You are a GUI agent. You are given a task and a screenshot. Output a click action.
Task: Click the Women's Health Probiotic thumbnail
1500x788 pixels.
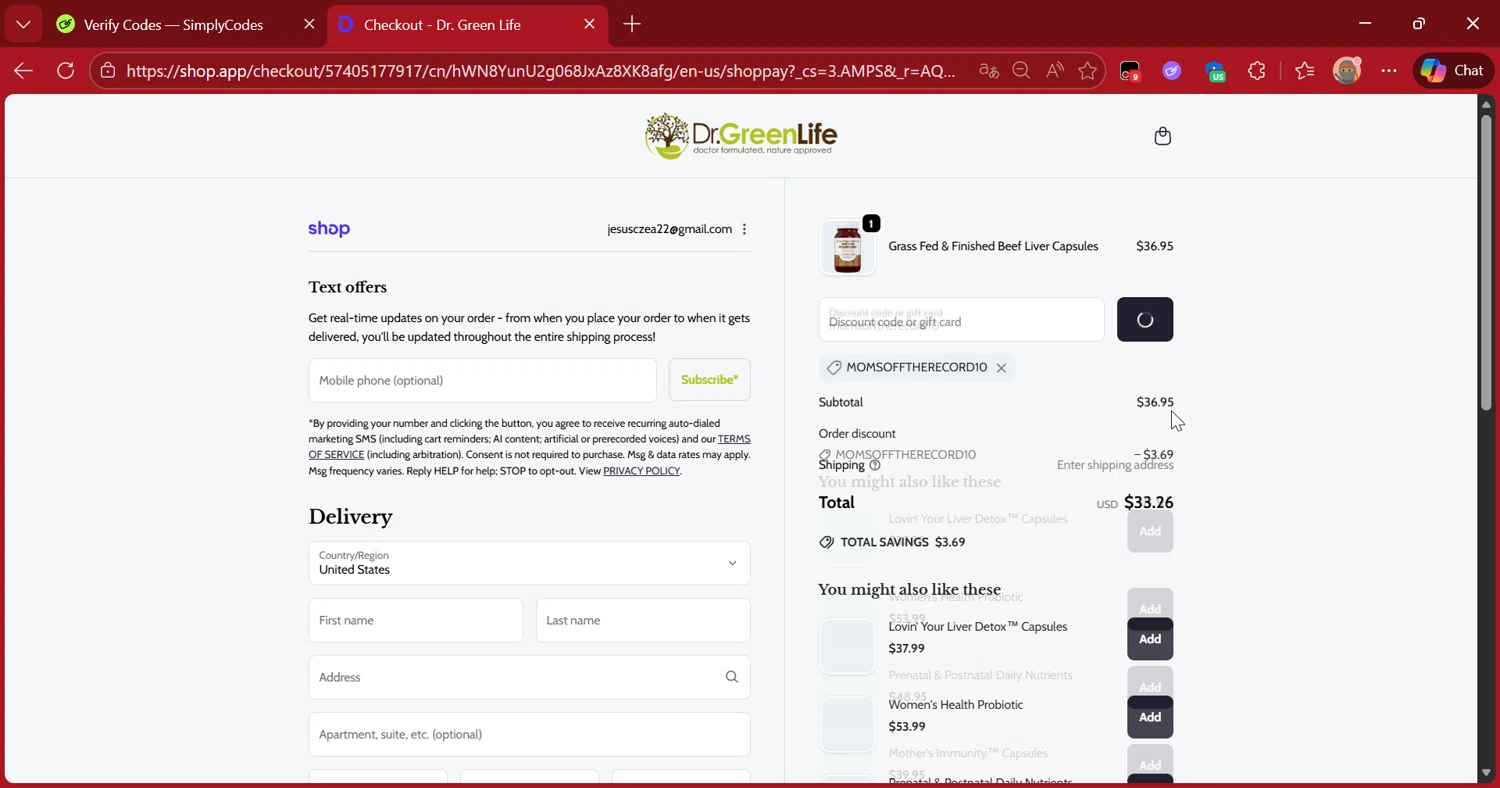[x=847, y=724]
